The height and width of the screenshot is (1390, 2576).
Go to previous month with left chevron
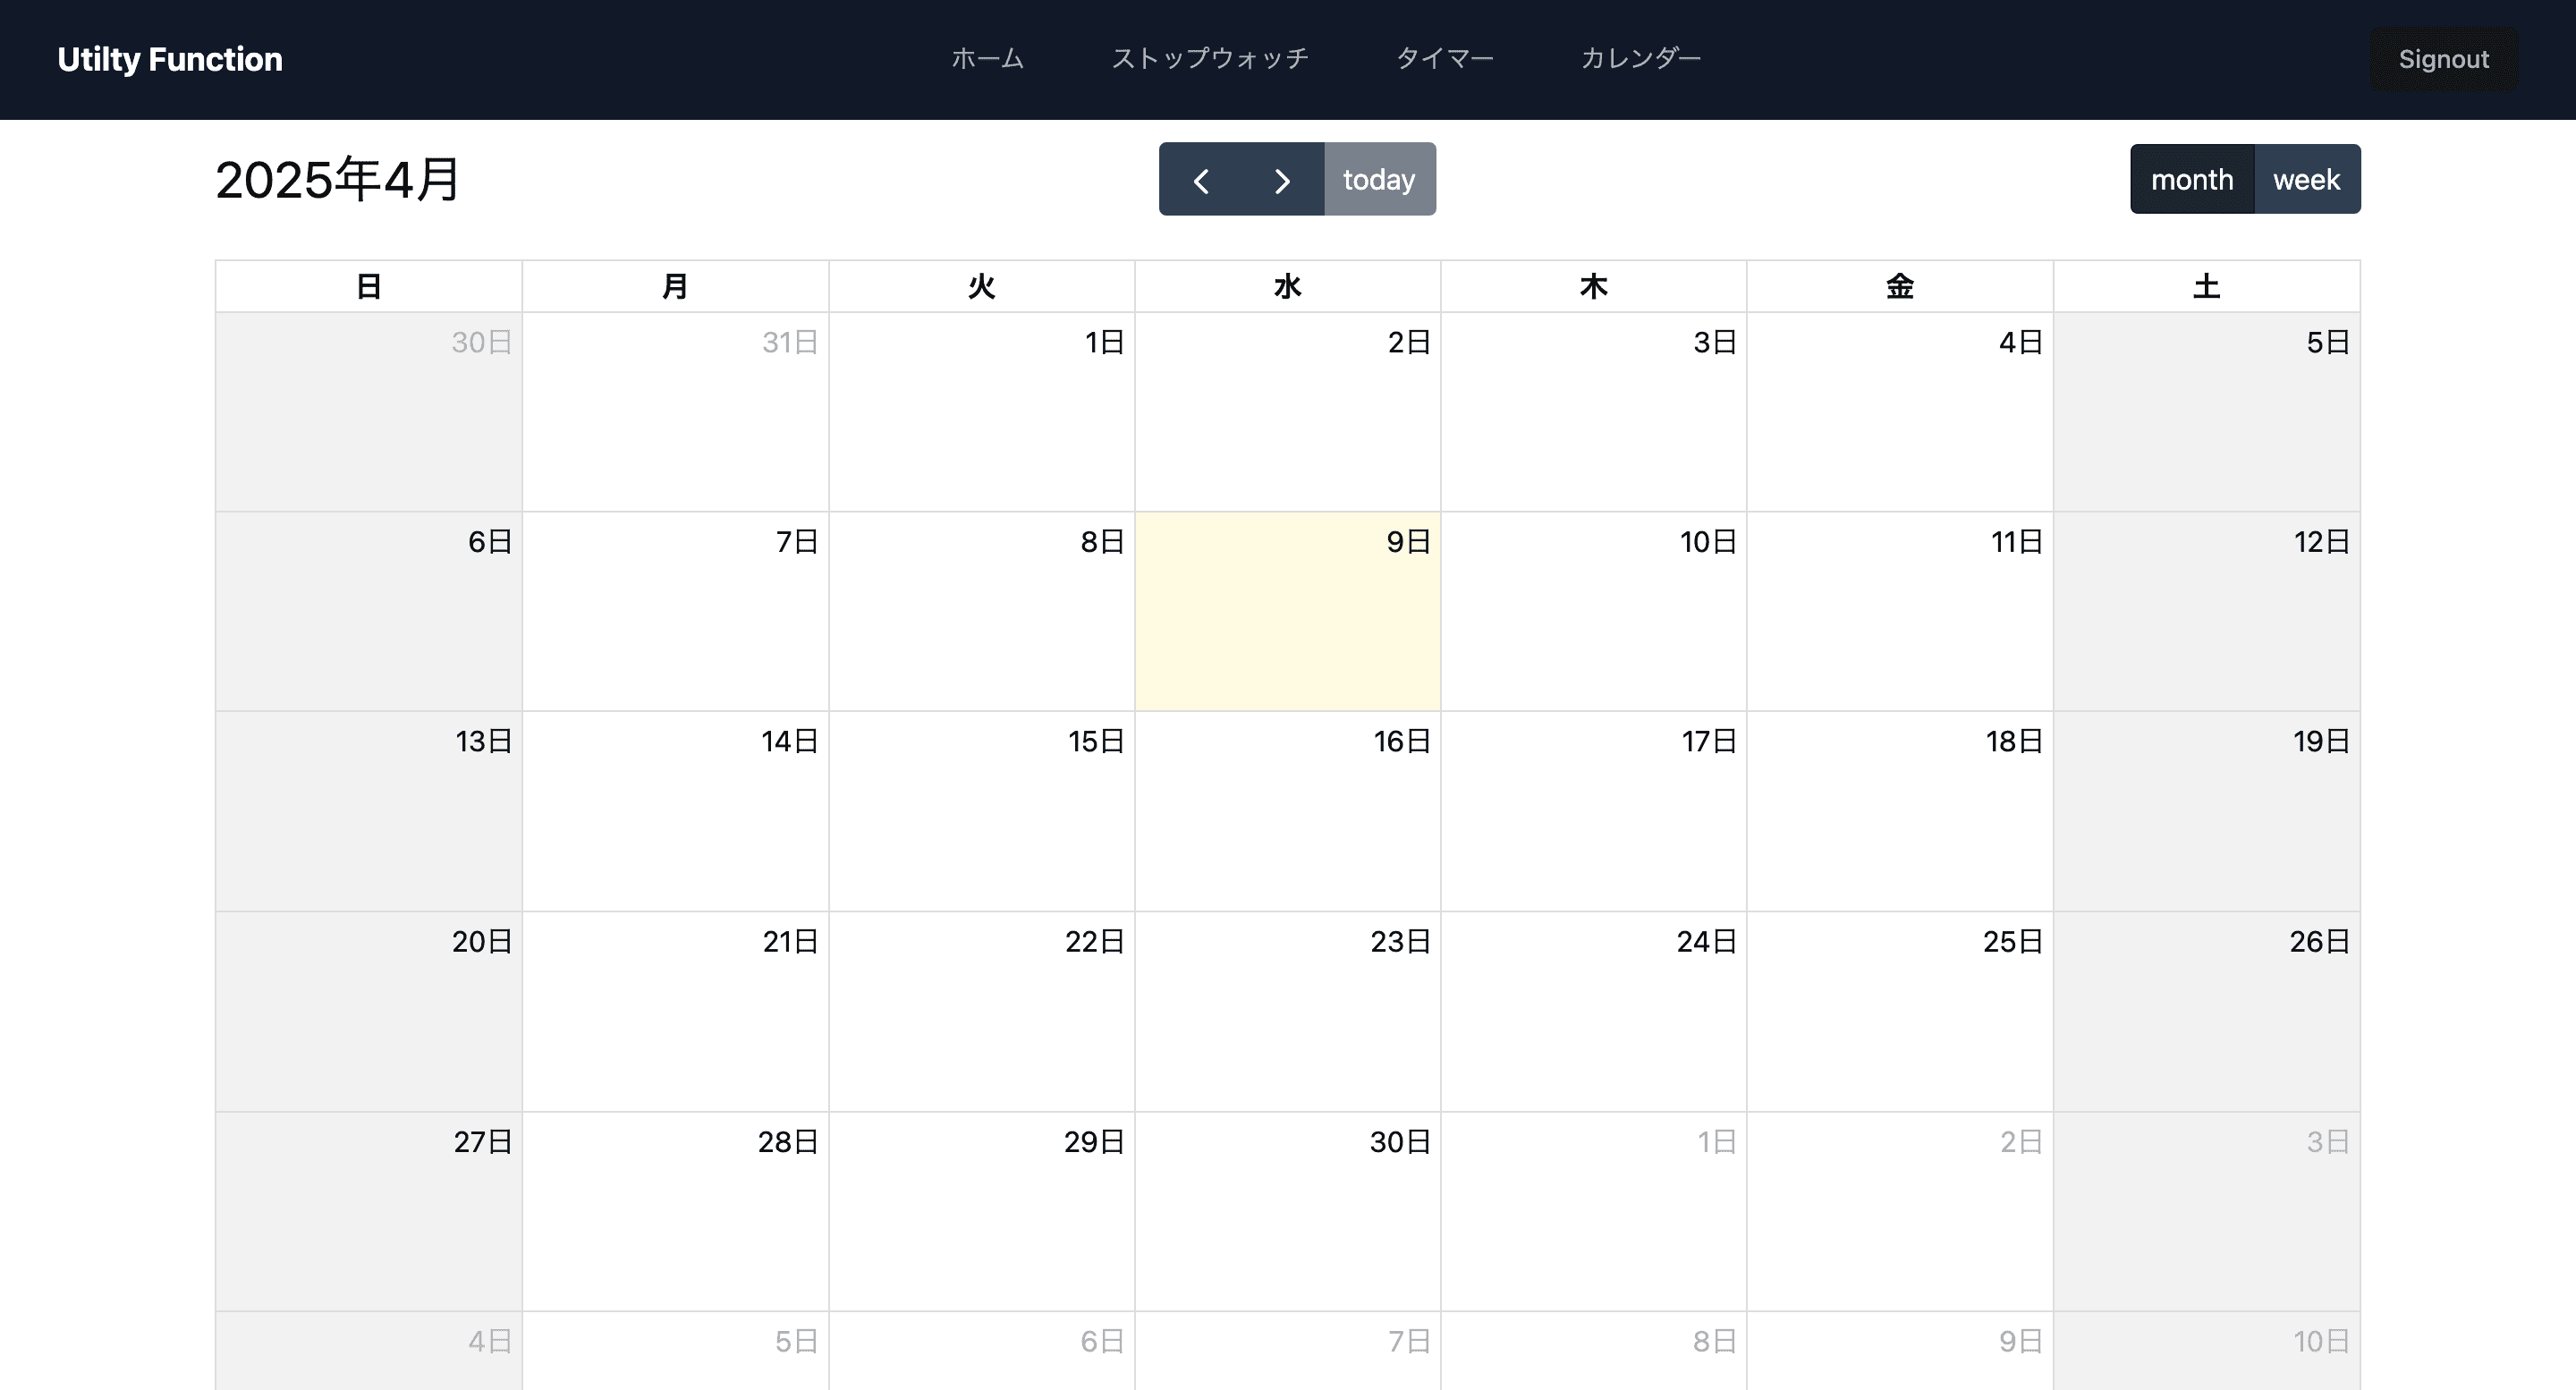click(1200, 180)
